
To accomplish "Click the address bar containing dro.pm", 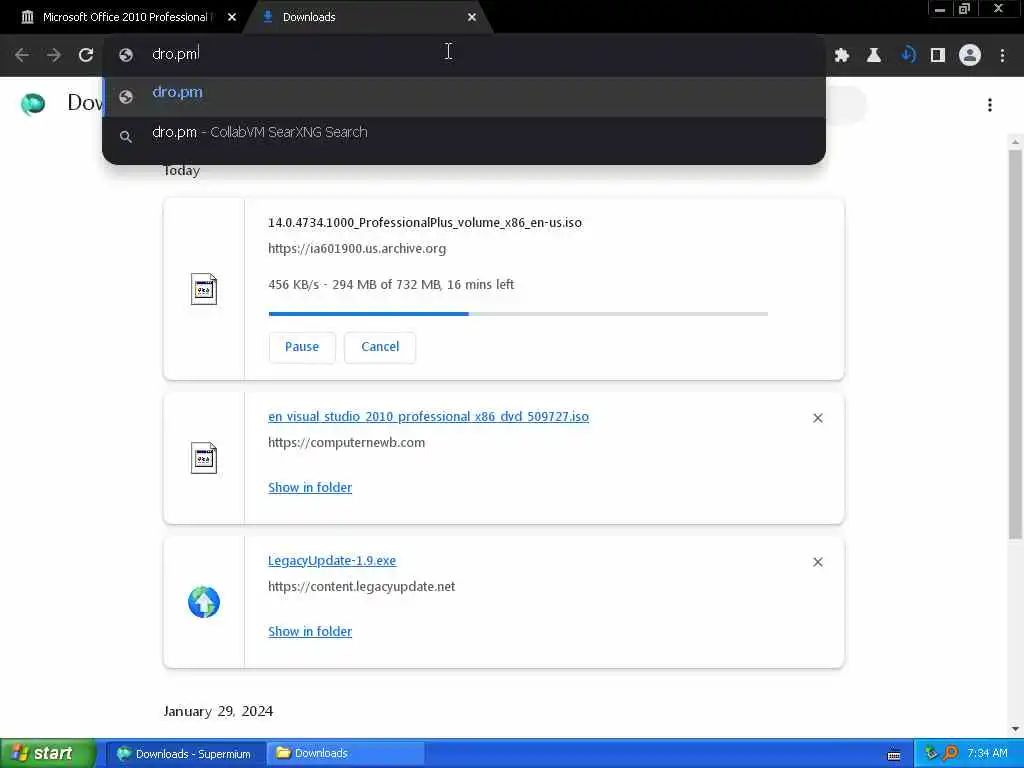I will (464, 54).
